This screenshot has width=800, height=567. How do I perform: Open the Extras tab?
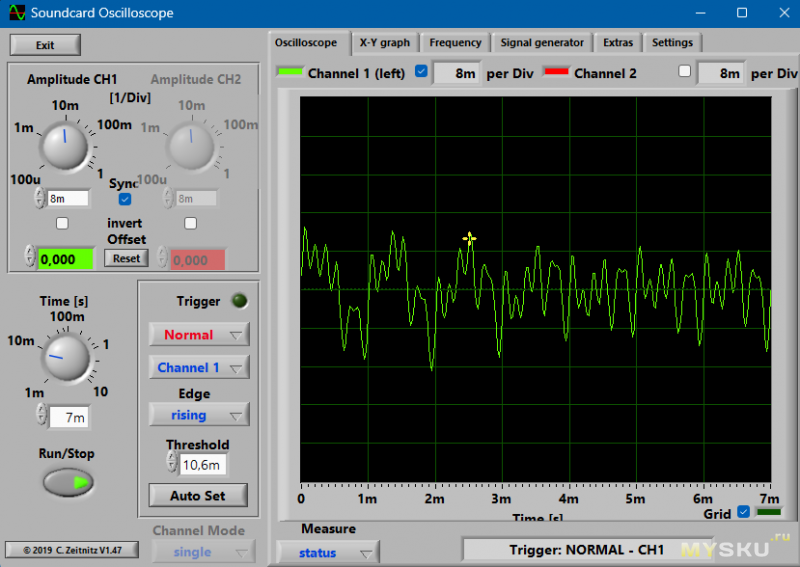pyautogui.click(x=618, y=43)
